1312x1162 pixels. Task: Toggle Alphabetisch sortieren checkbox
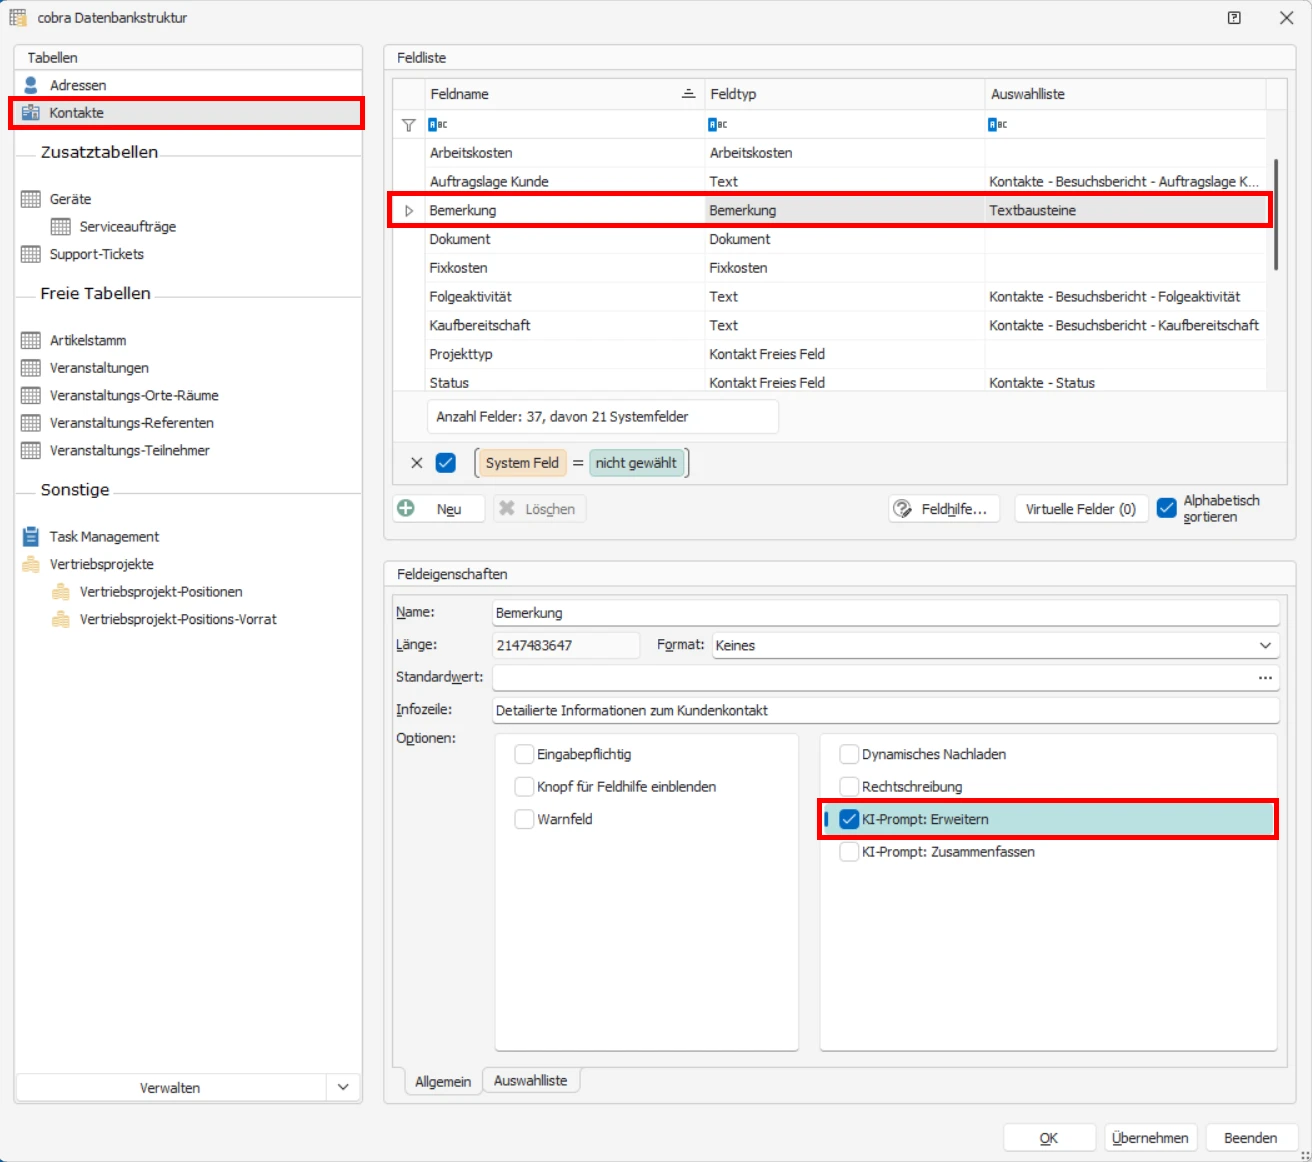(1166, 508)
